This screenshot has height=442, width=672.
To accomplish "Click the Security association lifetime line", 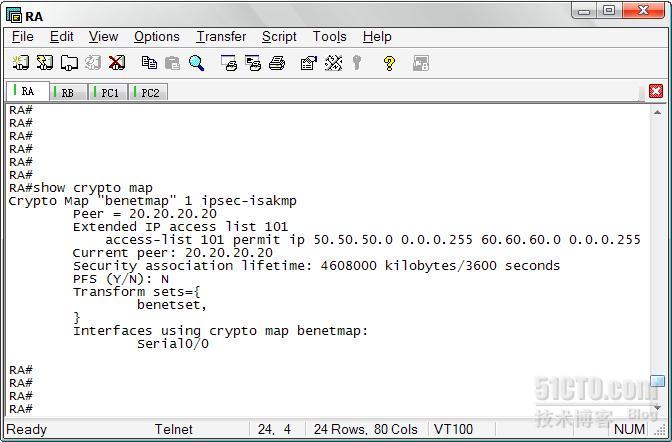I will click(316, 266).
